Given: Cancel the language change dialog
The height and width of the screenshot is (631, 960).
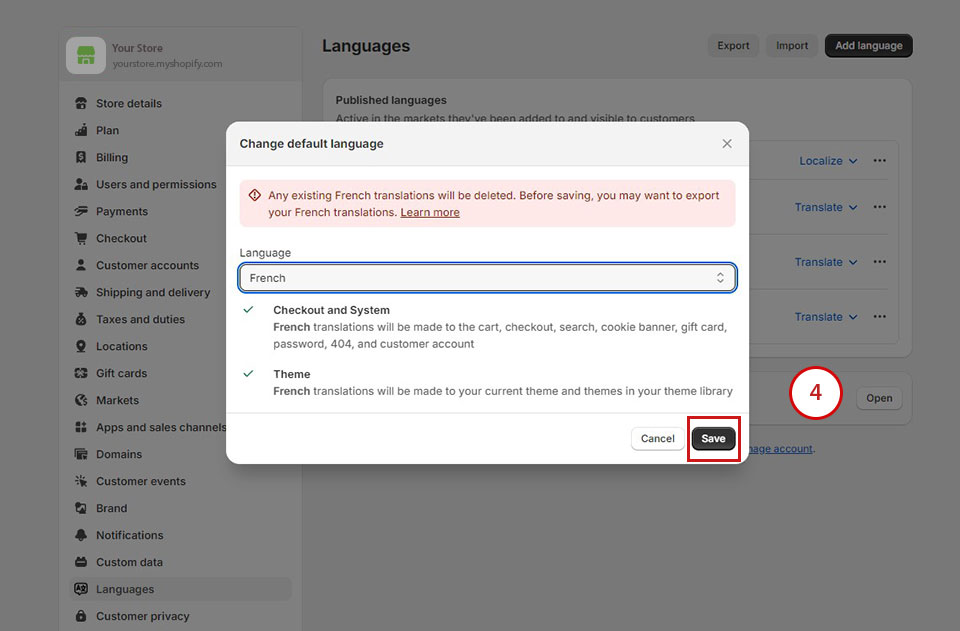Looking at the screenshot, I should tap(657, 438).
